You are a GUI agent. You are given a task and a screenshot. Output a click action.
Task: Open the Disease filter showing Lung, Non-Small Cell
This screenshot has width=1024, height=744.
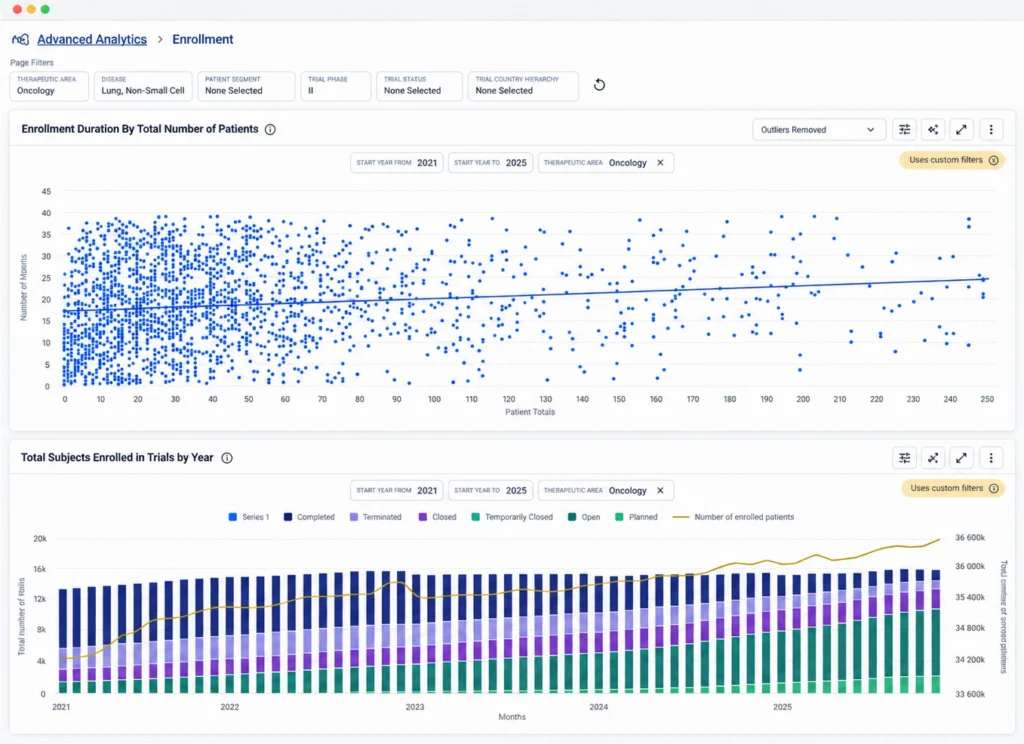(x=143, y=86)
